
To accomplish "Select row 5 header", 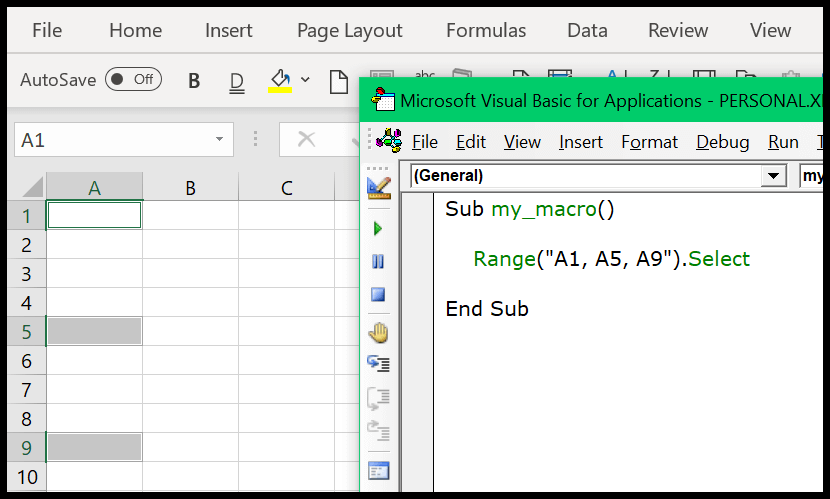I will [26, 331].
